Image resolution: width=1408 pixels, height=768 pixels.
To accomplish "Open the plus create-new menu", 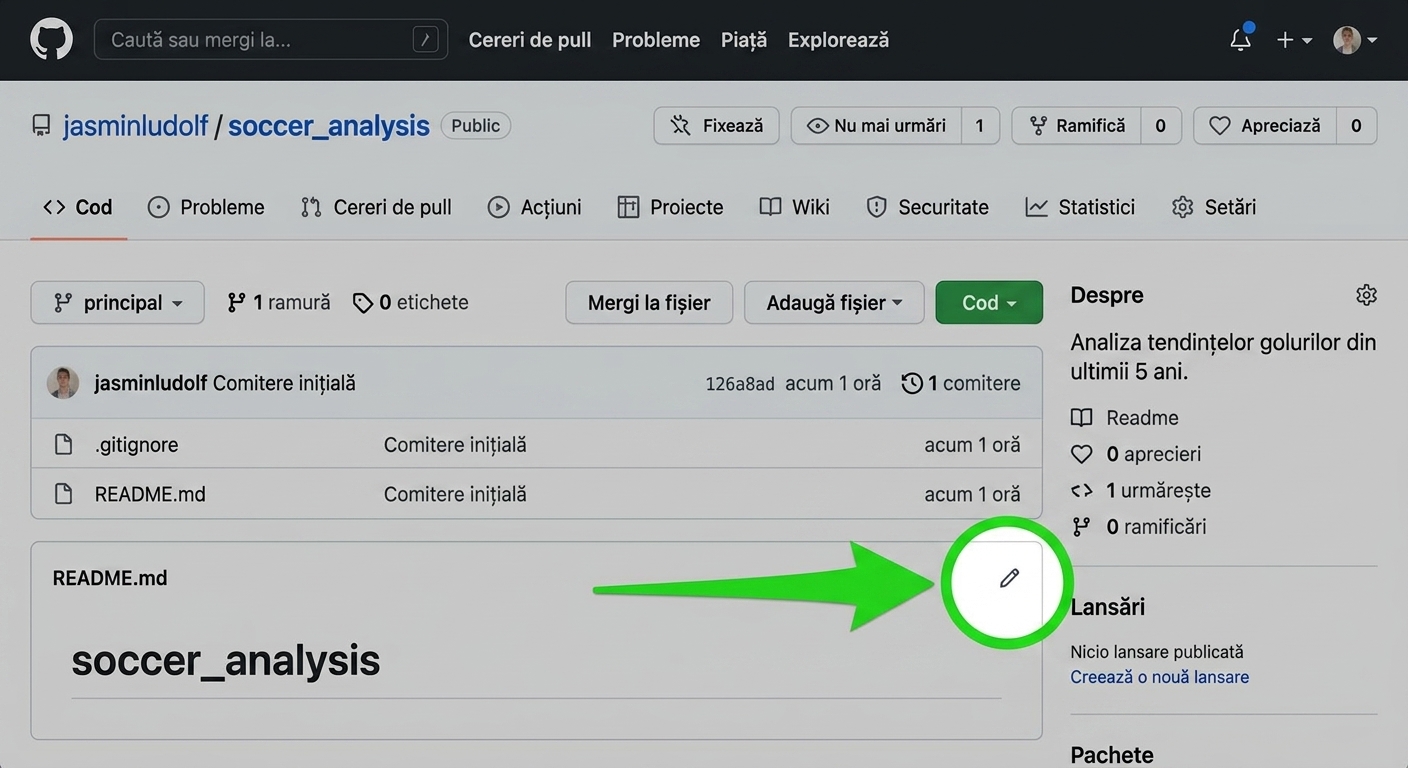I will [x=1294, y=40].
